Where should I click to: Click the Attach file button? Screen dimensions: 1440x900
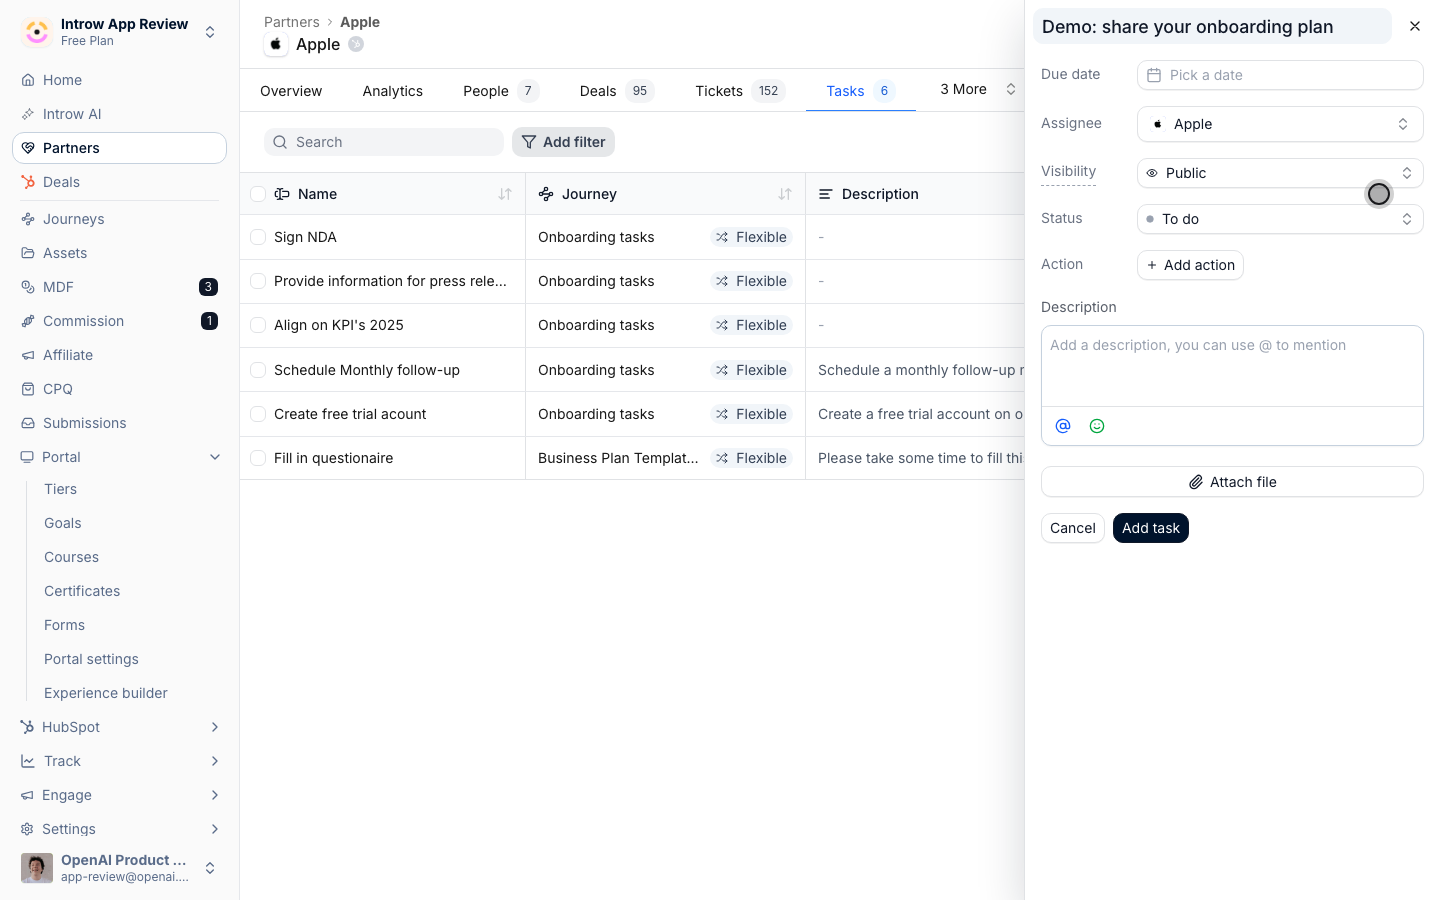(1232, 482)
